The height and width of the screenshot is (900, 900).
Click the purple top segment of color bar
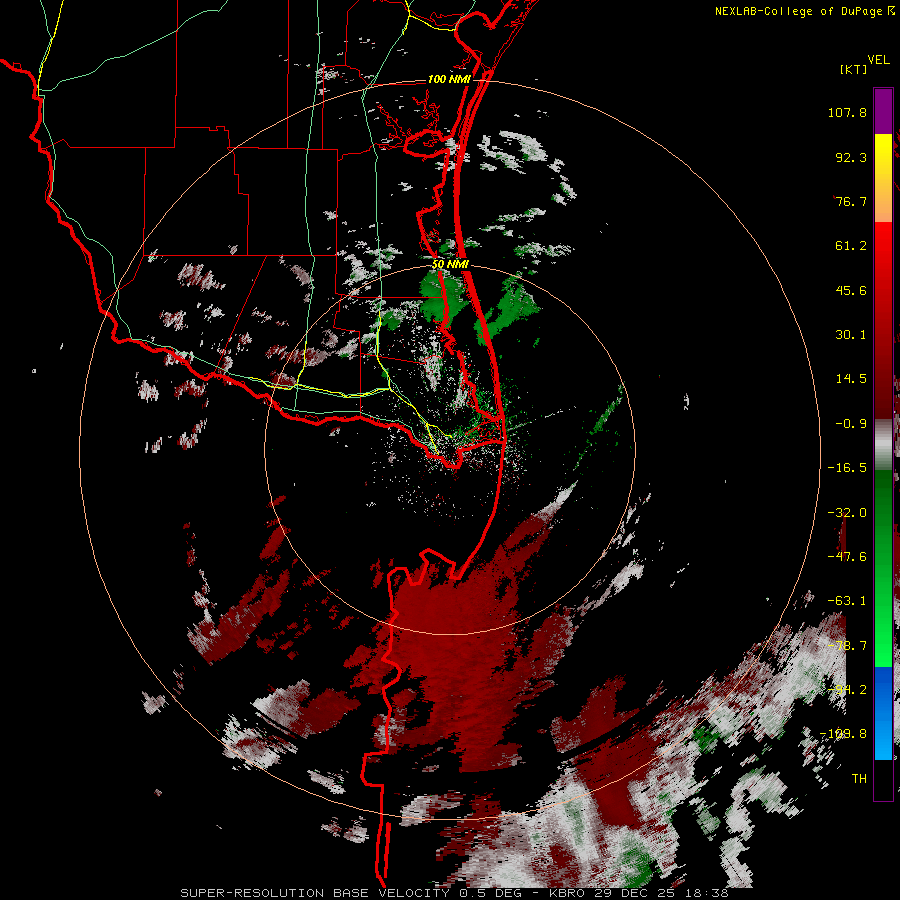883,111
